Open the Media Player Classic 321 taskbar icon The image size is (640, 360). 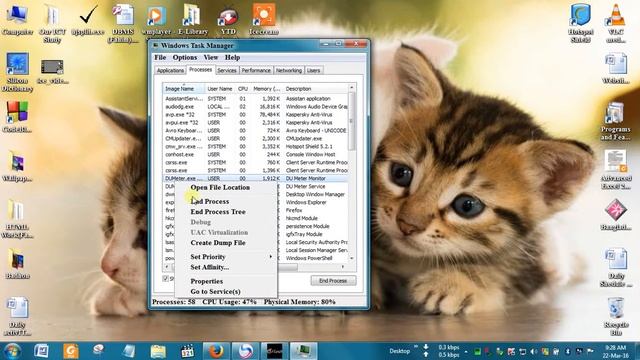click(187, 351)
